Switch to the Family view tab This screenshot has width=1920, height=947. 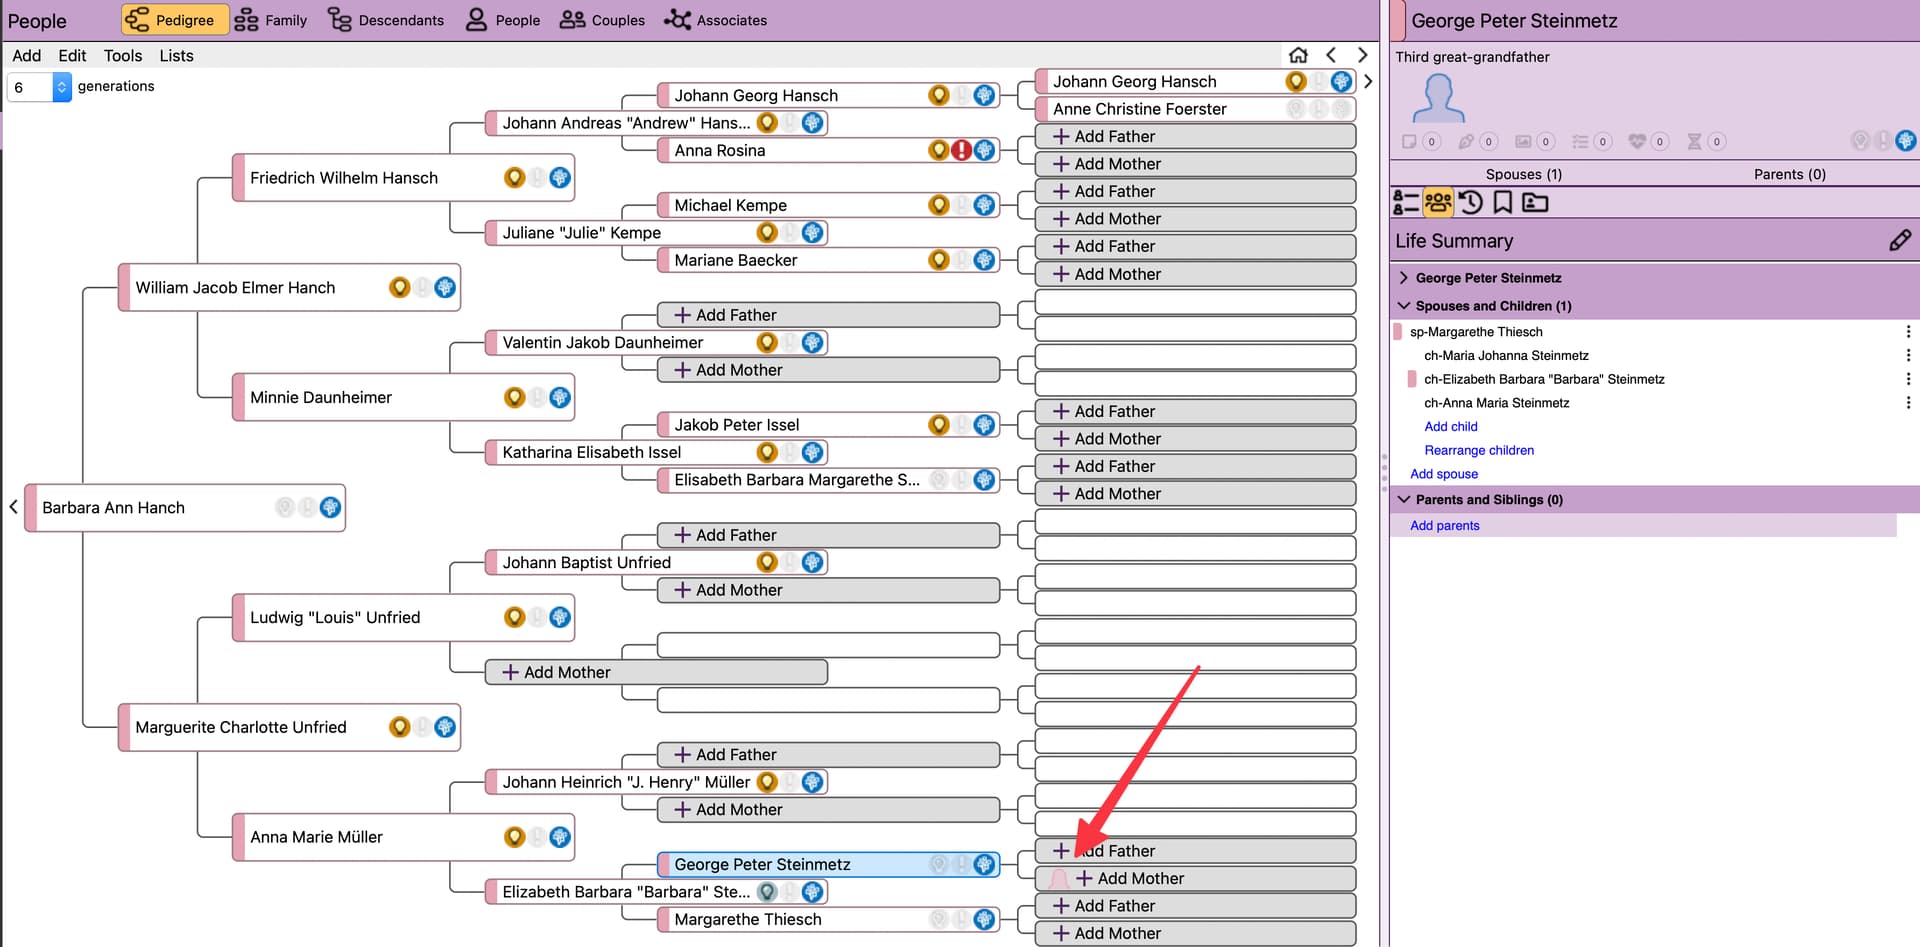271,20
